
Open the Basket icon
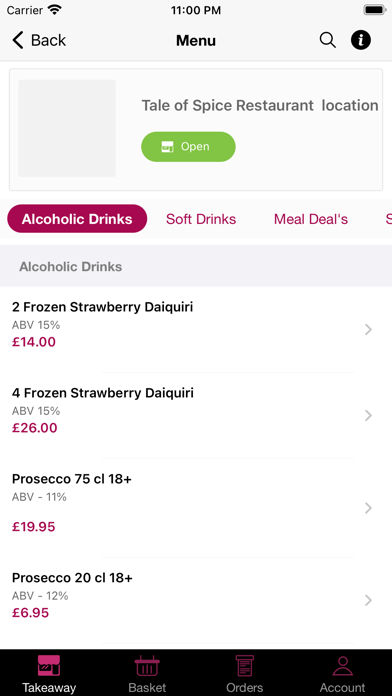click(147, 665)
